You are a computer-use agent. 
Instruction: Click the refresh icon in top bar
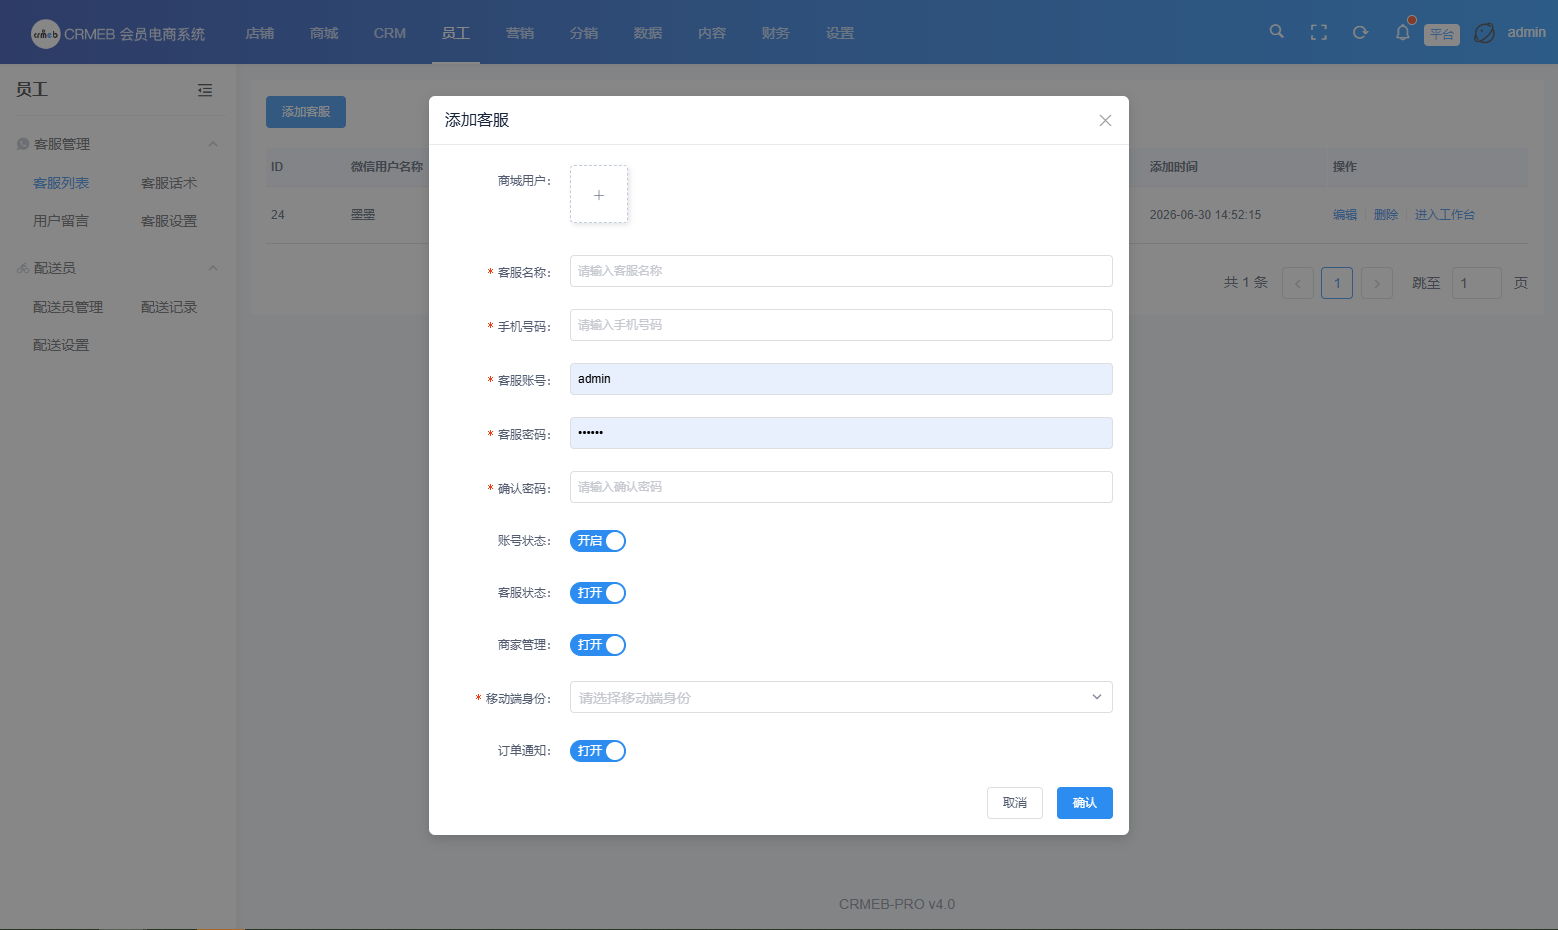point(1360,32)
